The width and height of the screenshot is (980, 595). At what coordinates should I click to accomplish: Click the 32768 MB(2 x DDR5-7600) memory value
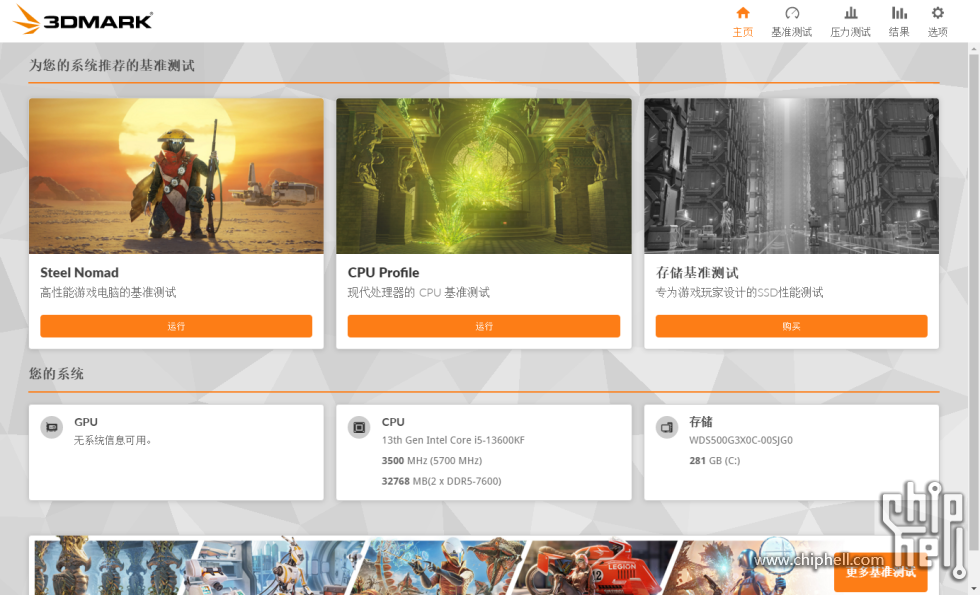pos(441,481)
